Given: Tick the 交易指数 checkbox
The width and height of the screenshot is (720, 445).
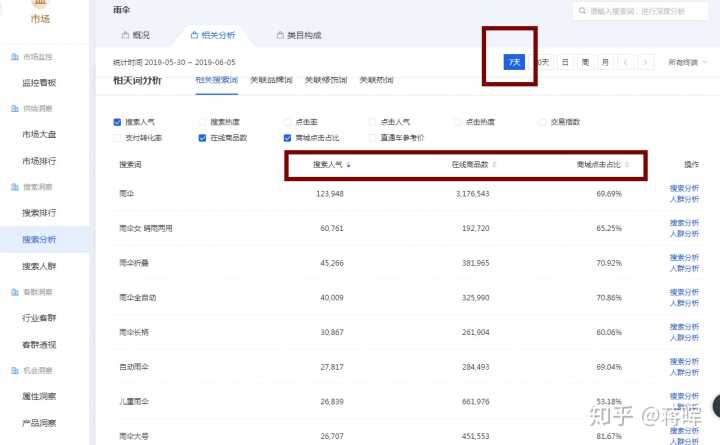Looking at the screenshot, I should pyautogui.click(x=542, y=122).
